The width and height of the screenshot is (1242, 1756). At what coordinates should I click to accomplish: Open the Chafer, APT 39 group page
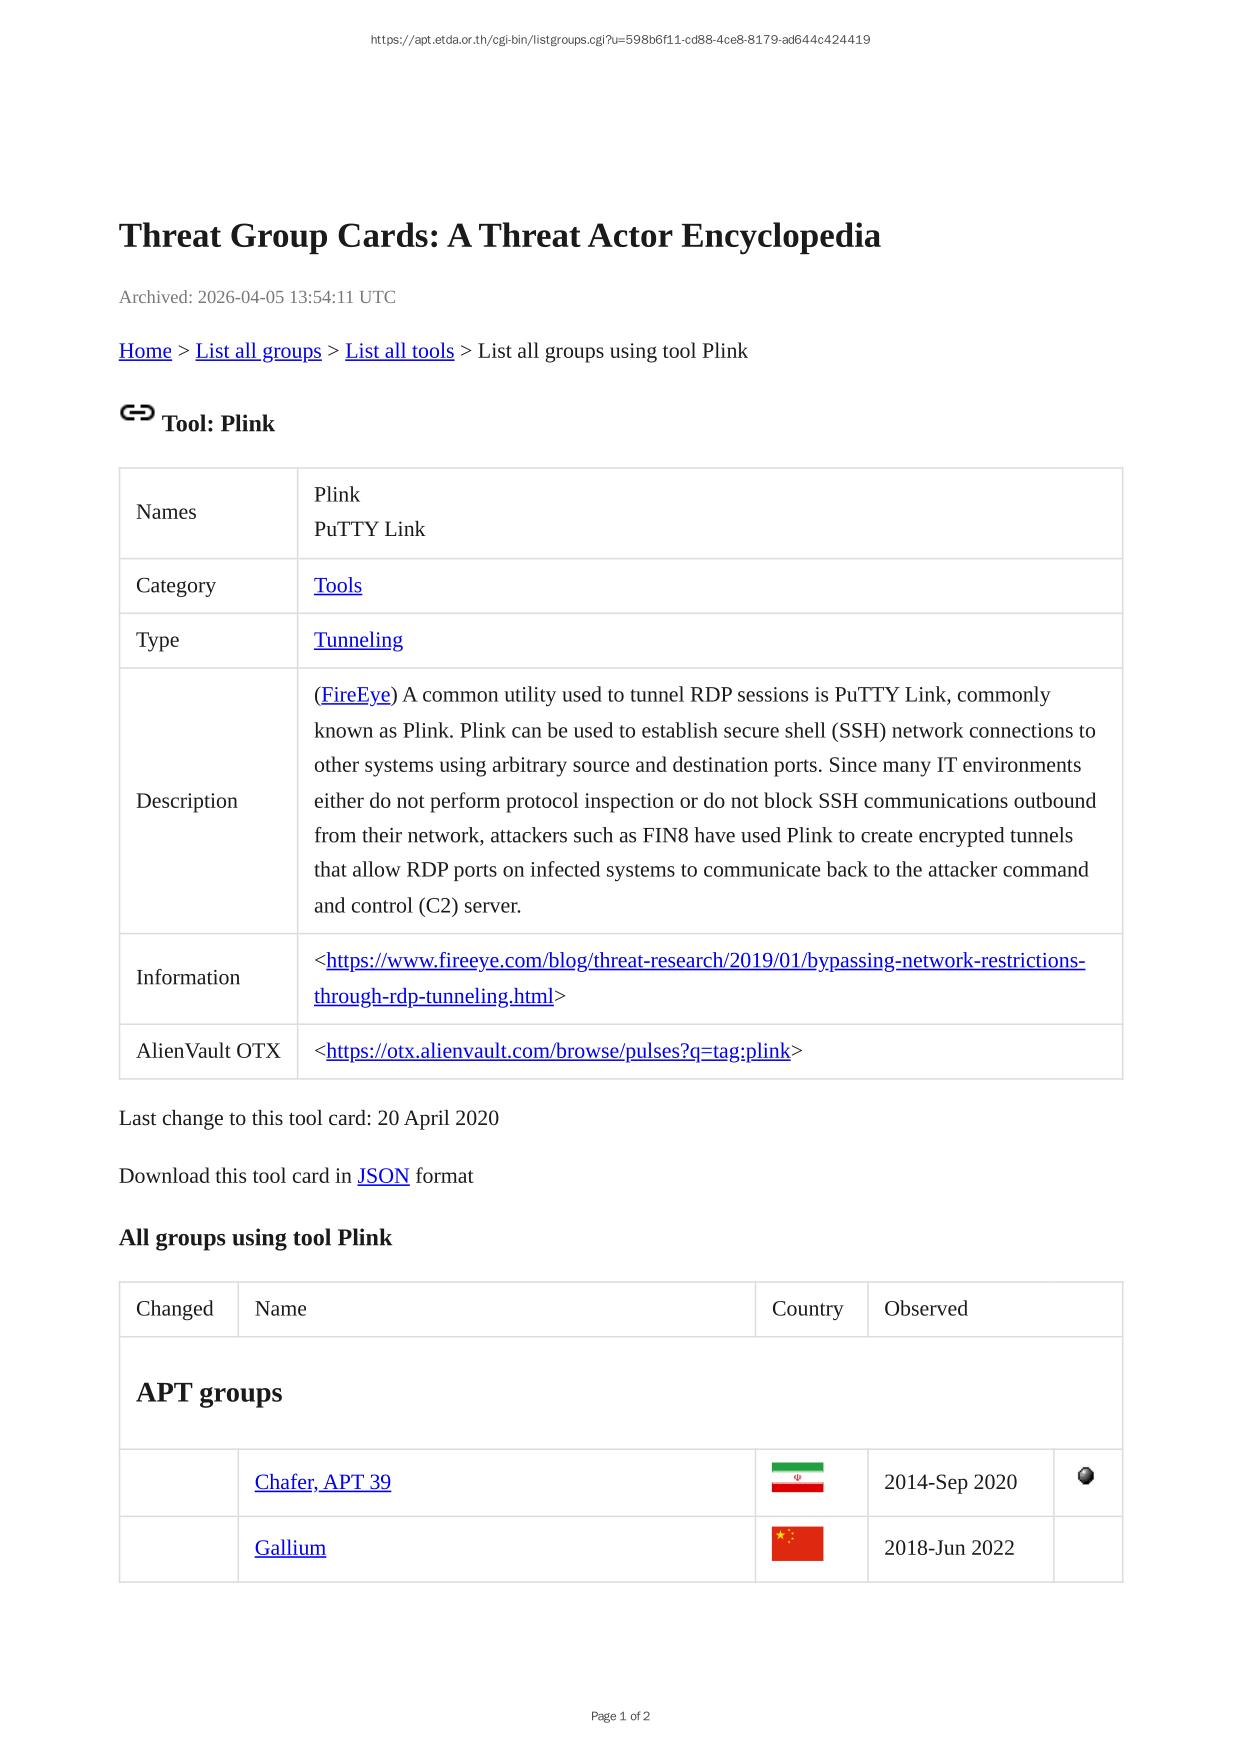pos(322,1482)
